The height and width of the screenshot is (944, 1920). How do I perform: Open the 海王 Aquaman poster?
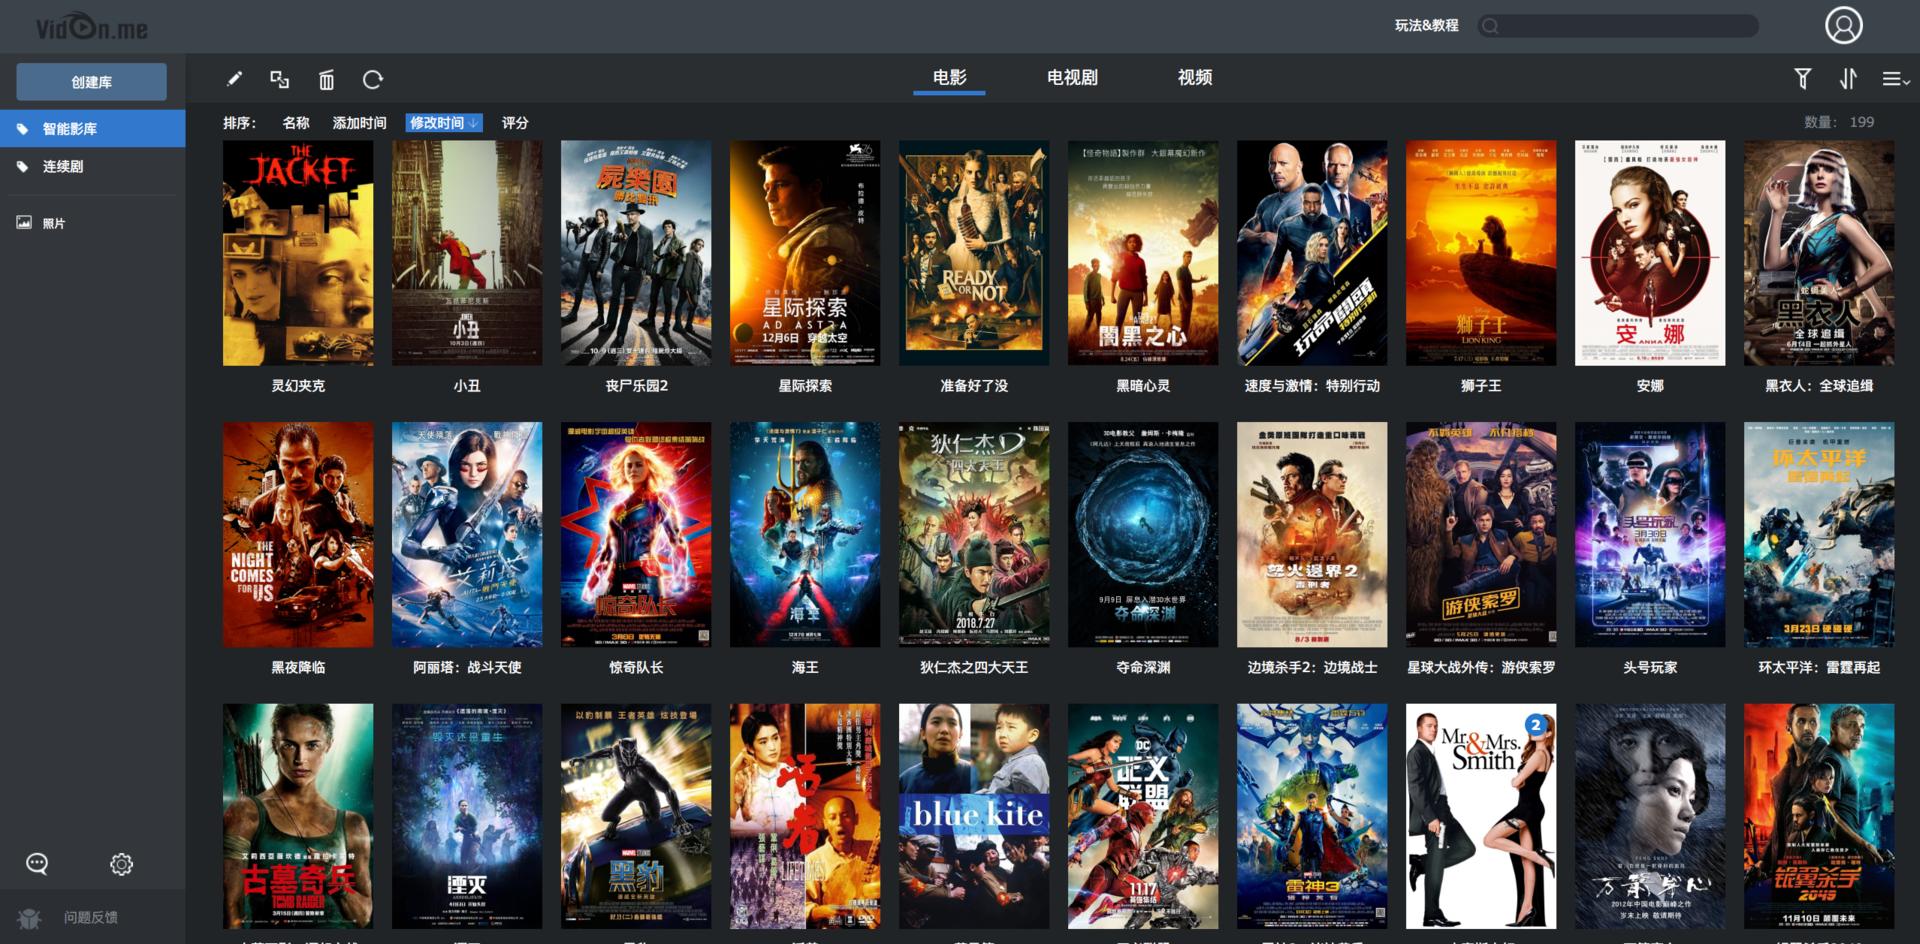[805, 535]
